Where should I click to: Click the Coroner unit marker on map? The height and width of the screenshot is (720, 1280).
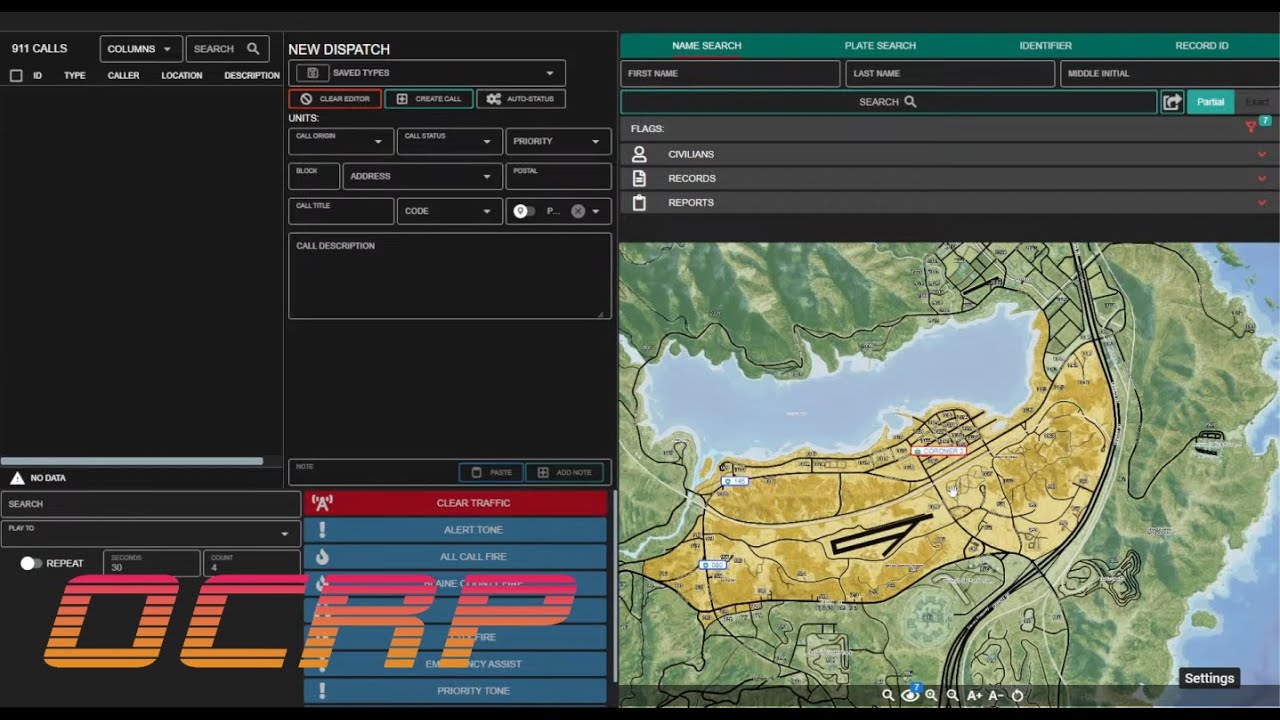tap(939, 451)
